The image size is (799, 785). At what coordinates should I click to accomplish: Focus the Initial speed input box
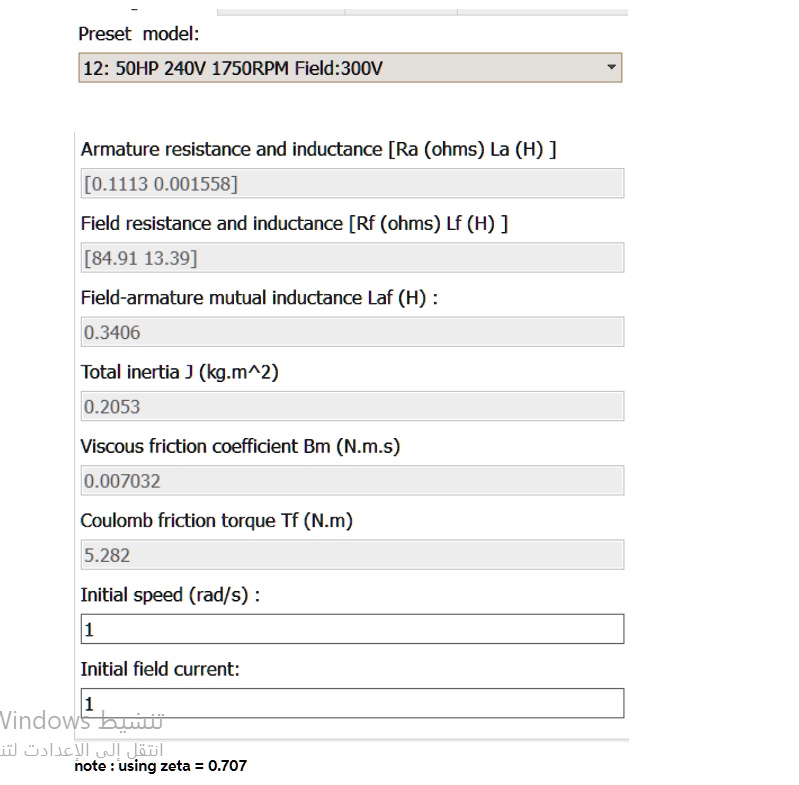[x=352, y=629]
